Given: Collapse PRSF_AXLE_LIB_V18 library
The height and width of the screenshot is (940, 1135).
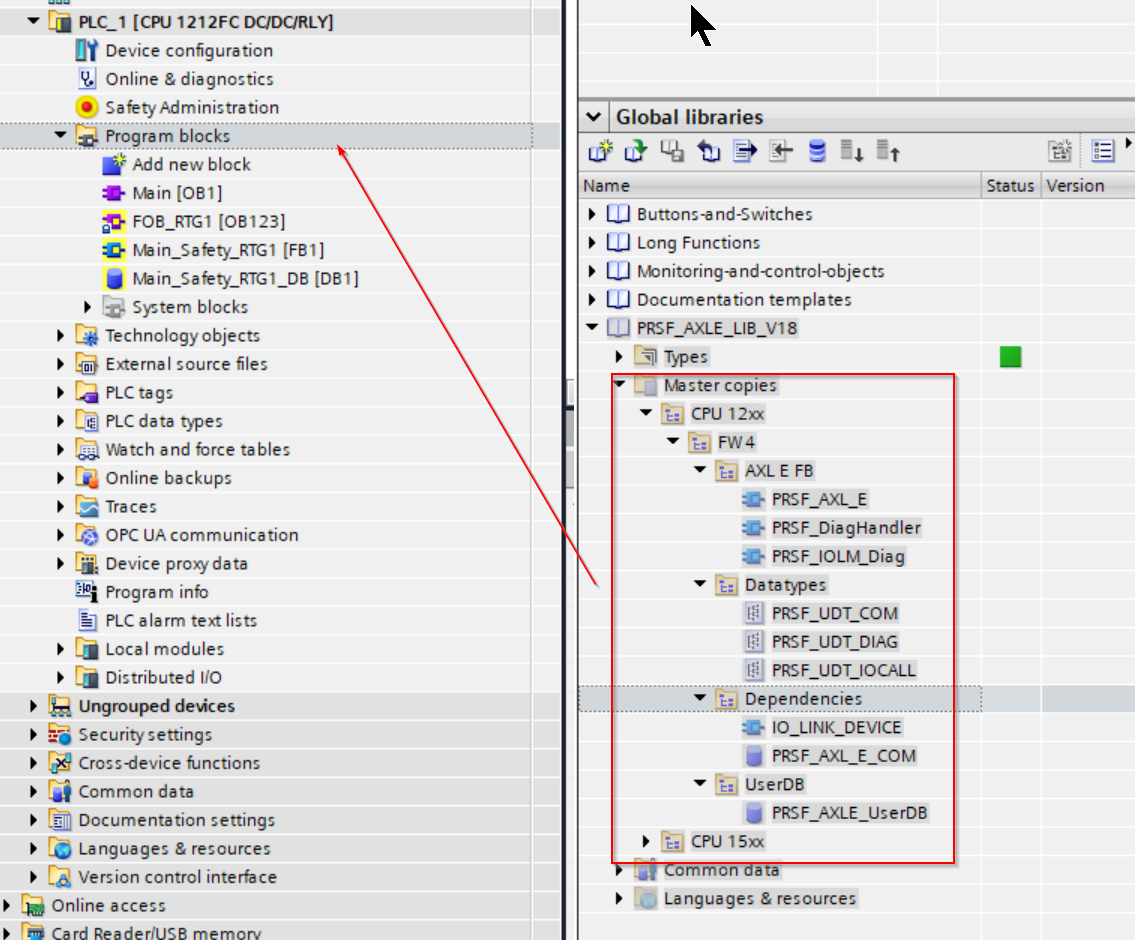Looking at the screenshot, I should (x=592, y=327).
